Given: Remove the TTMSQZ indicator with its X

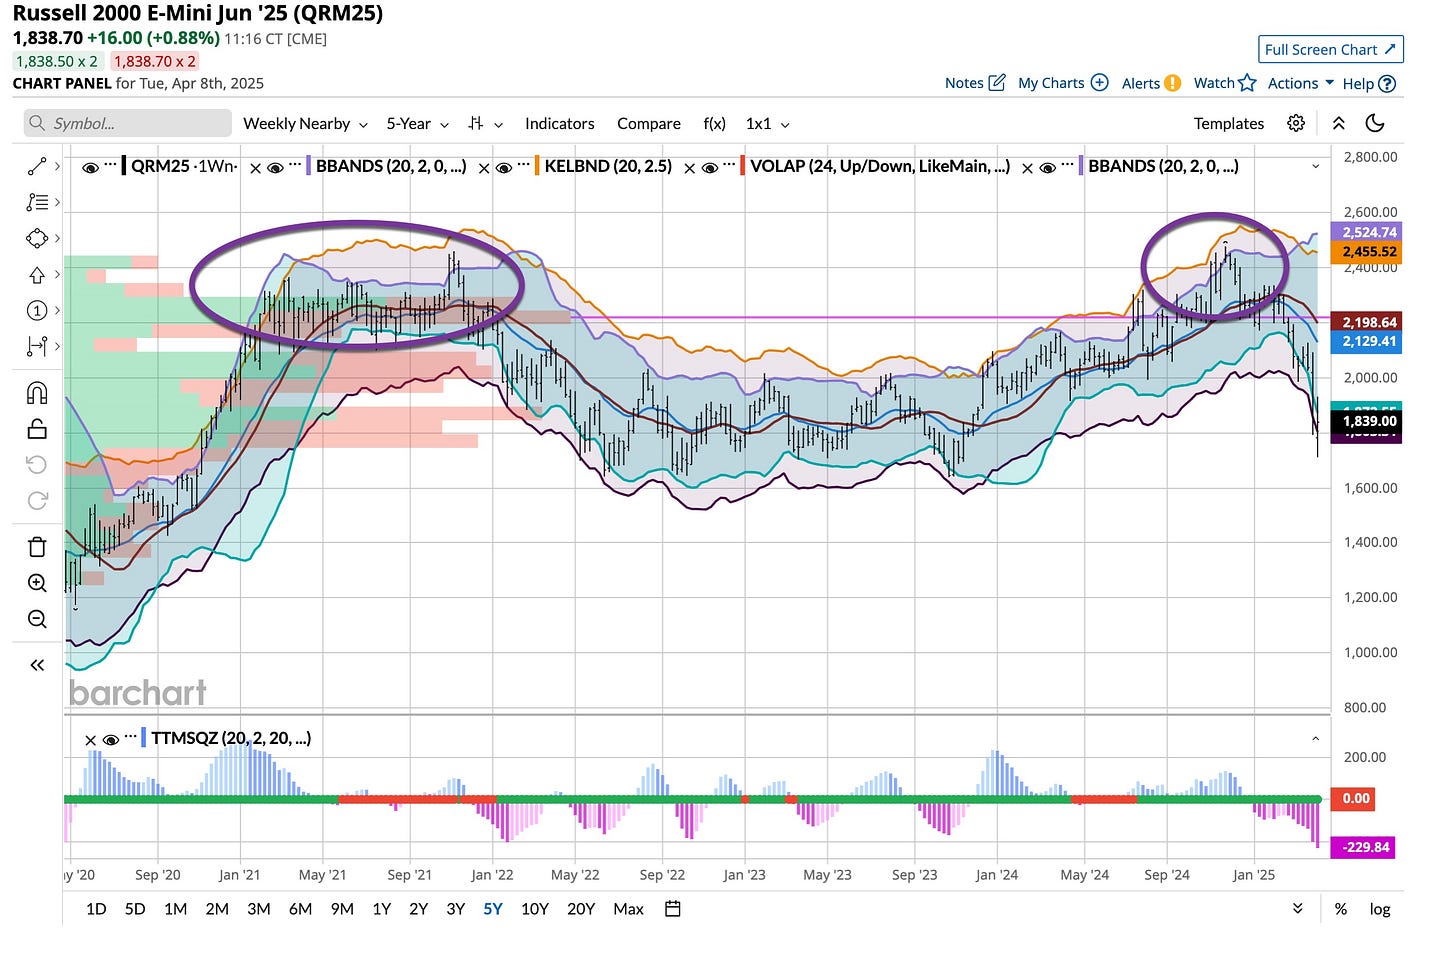Looking at the screenshot, I should [x=90, y=740].
